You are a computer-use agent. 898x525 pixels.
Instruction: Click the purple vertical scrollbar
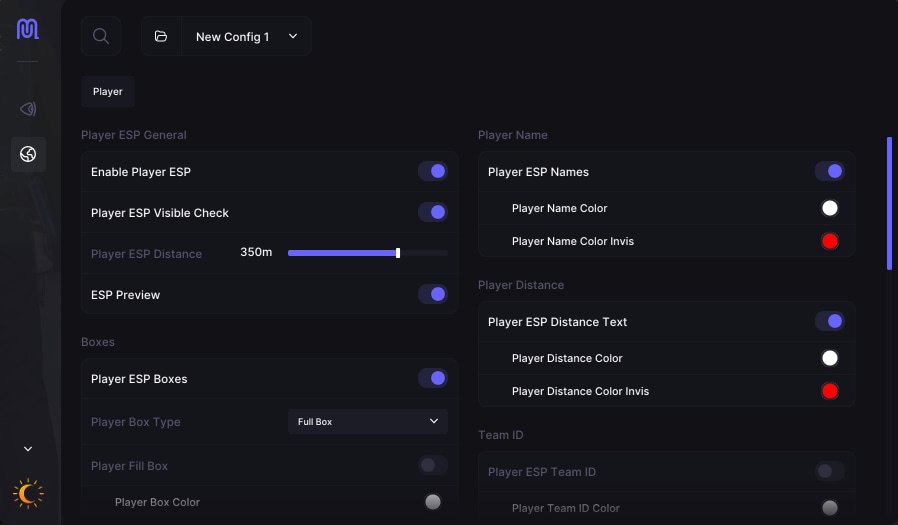coord(889,203)
